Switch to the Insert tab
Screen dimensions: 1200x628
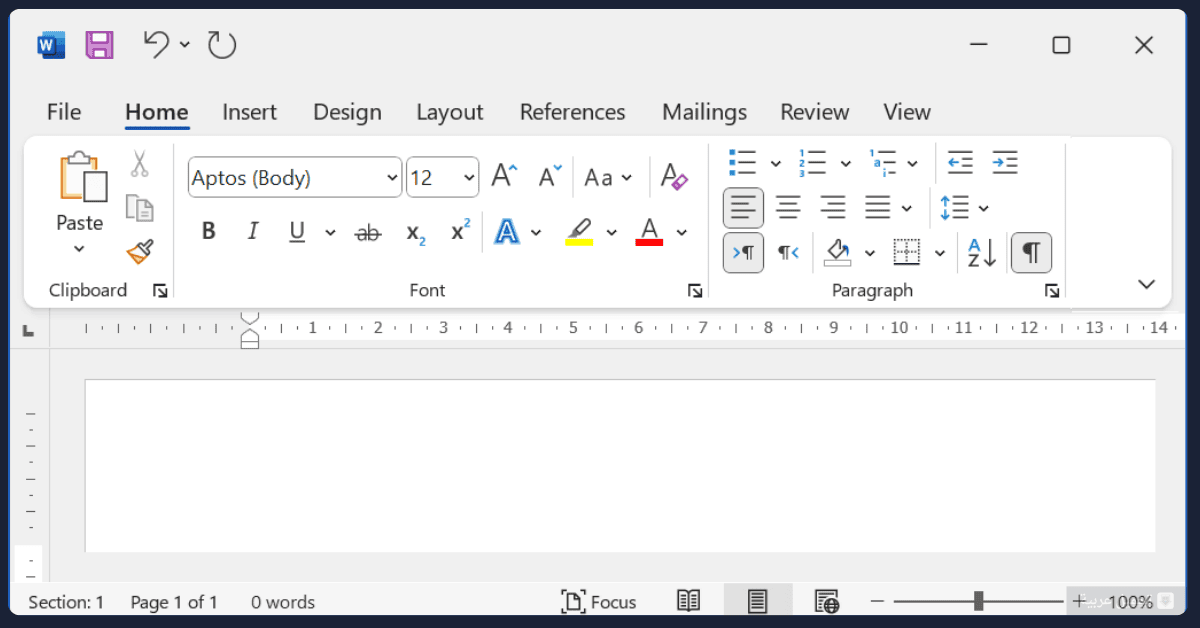[x=249, y=112]
